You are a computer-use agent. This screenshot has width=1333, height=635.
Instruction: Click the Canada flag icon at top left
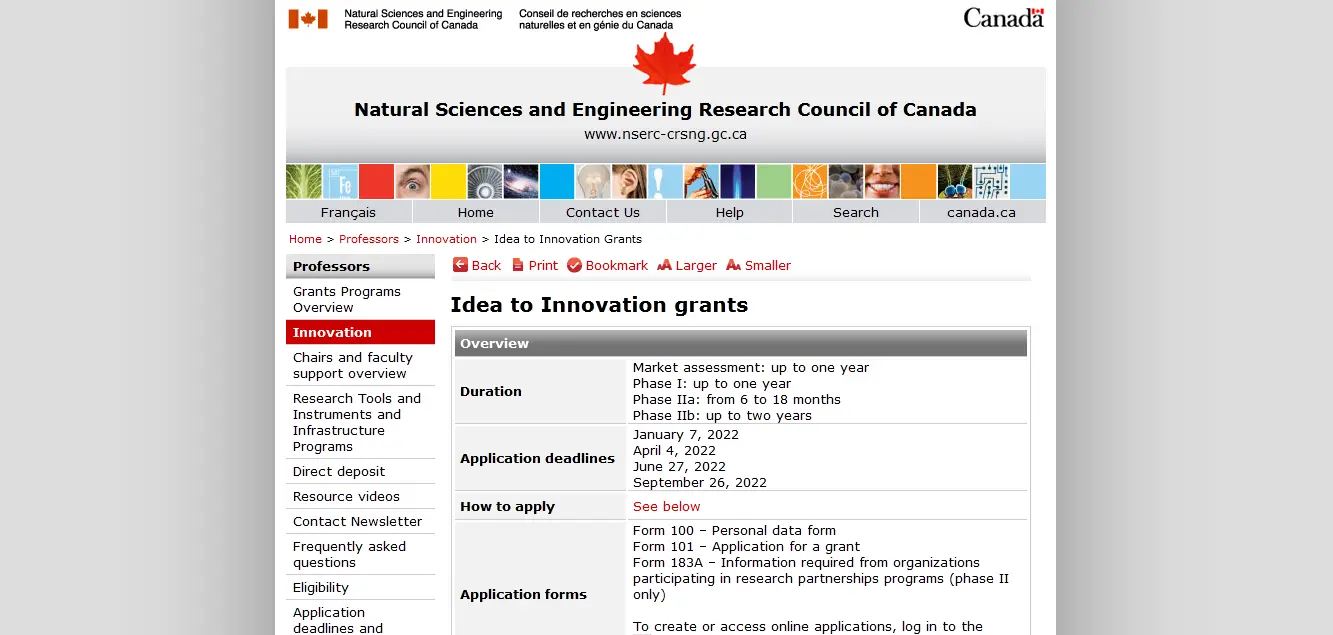[x=308, y=19]
